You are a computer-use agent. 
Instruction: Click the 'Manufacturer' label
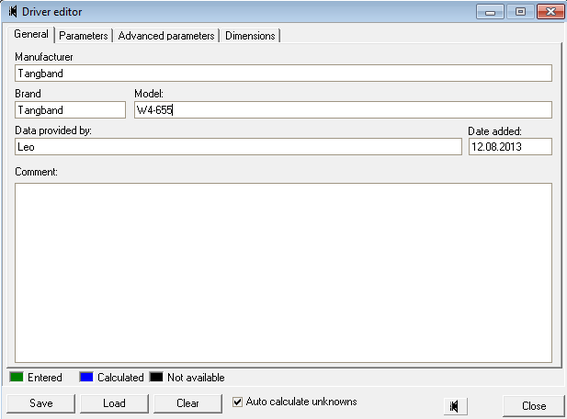(x=44, y=57)
